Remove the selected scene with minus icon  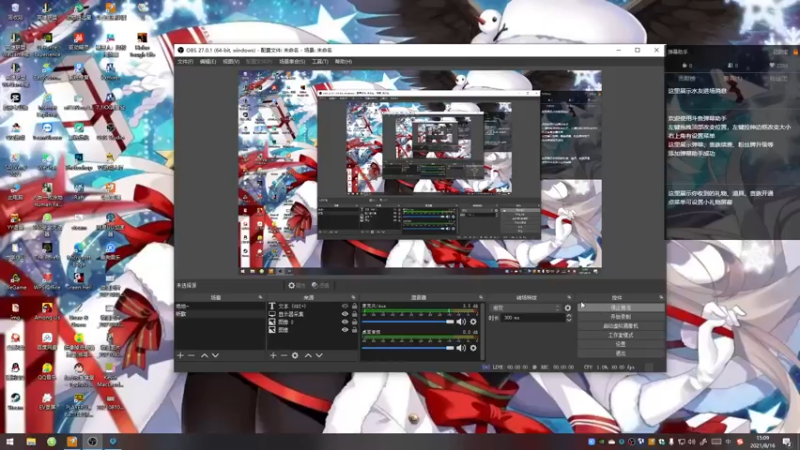tap(191, 355)
